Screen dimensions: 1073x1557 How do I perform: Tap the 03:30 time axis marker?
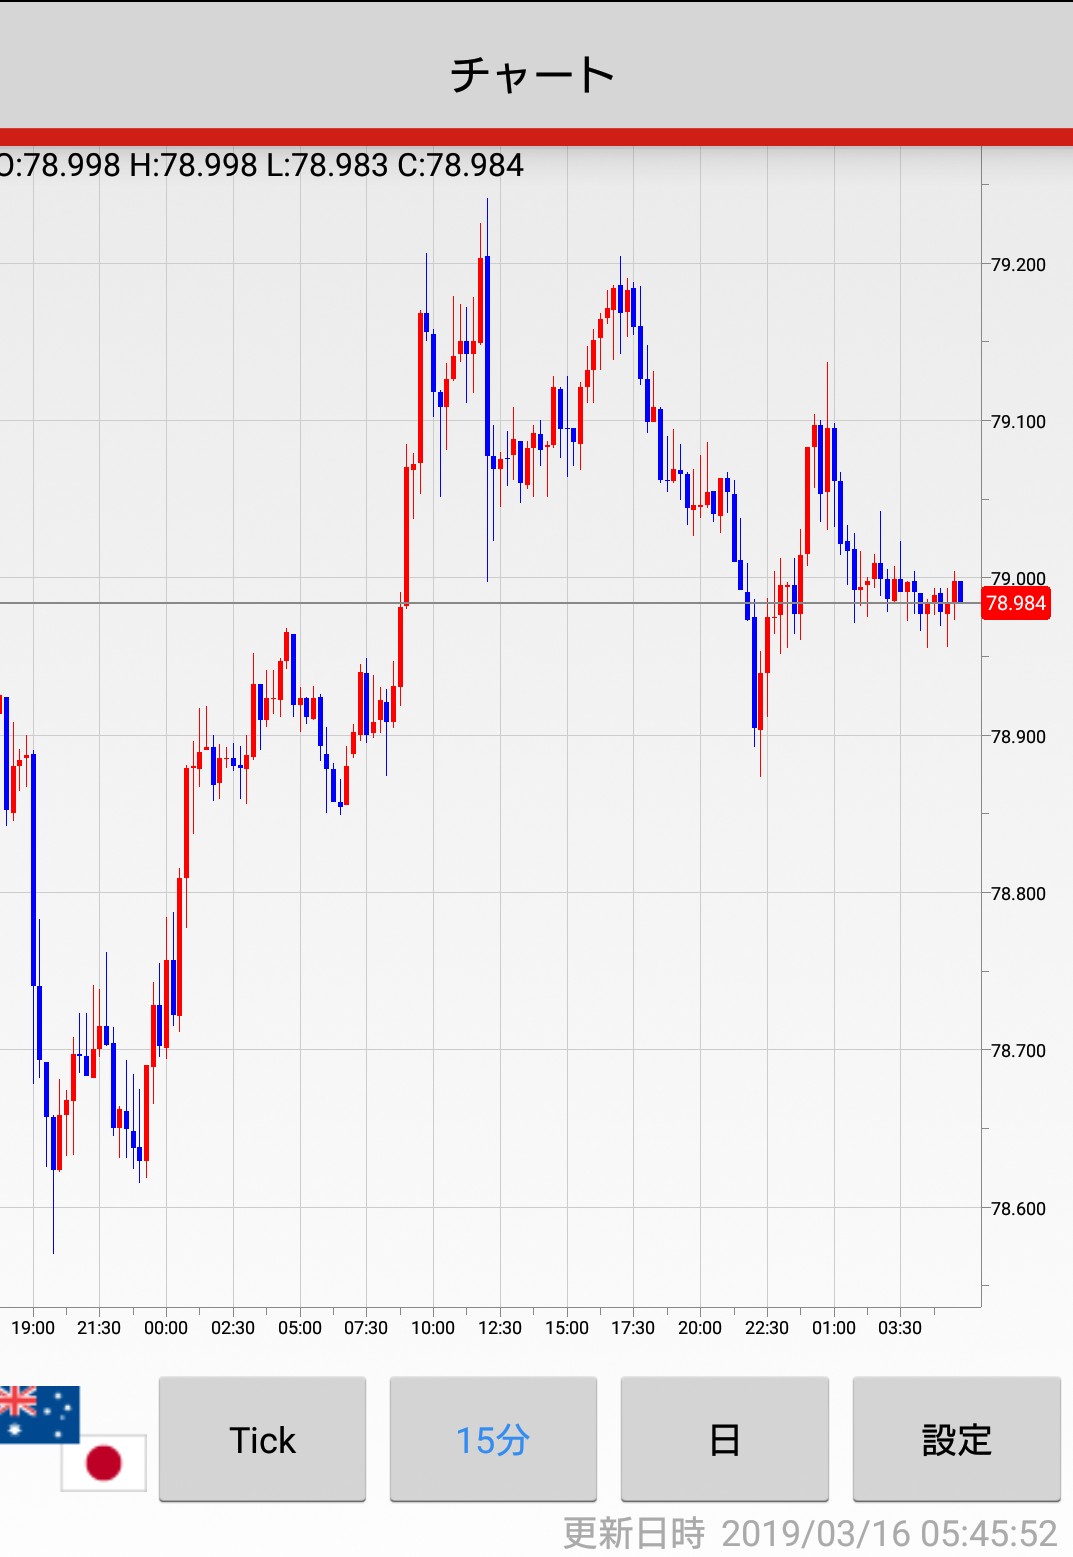point(900,1328)
